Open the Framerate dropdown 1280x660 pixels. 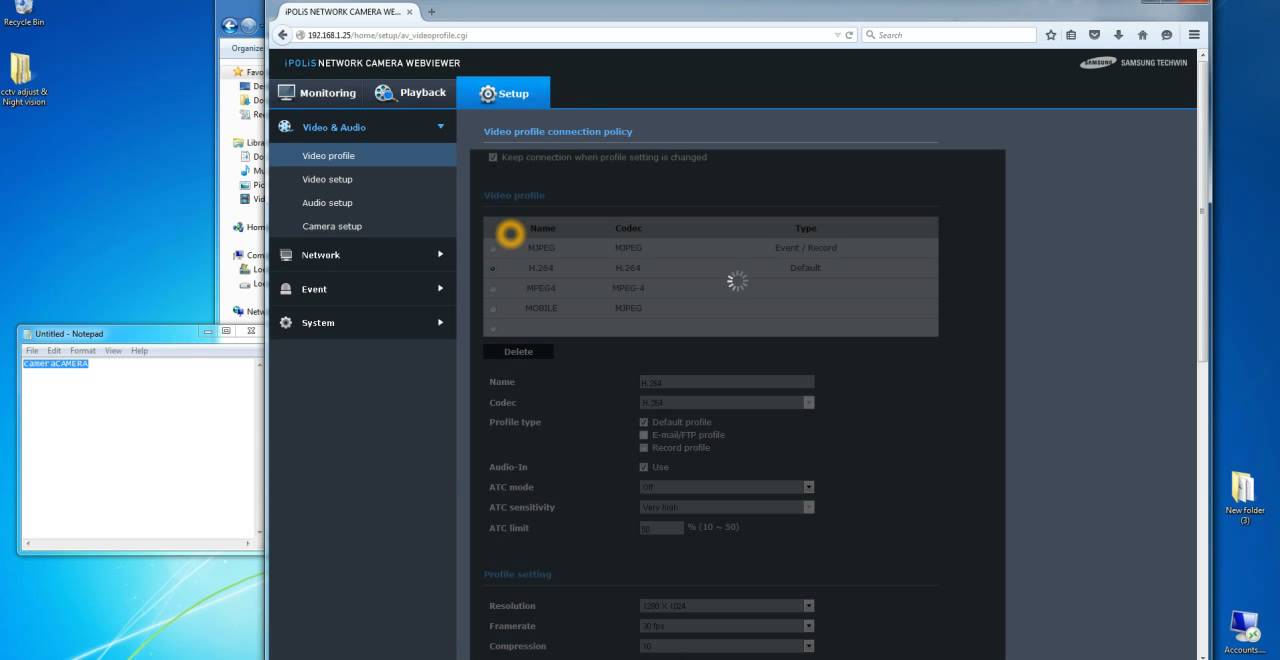point(727,626)
